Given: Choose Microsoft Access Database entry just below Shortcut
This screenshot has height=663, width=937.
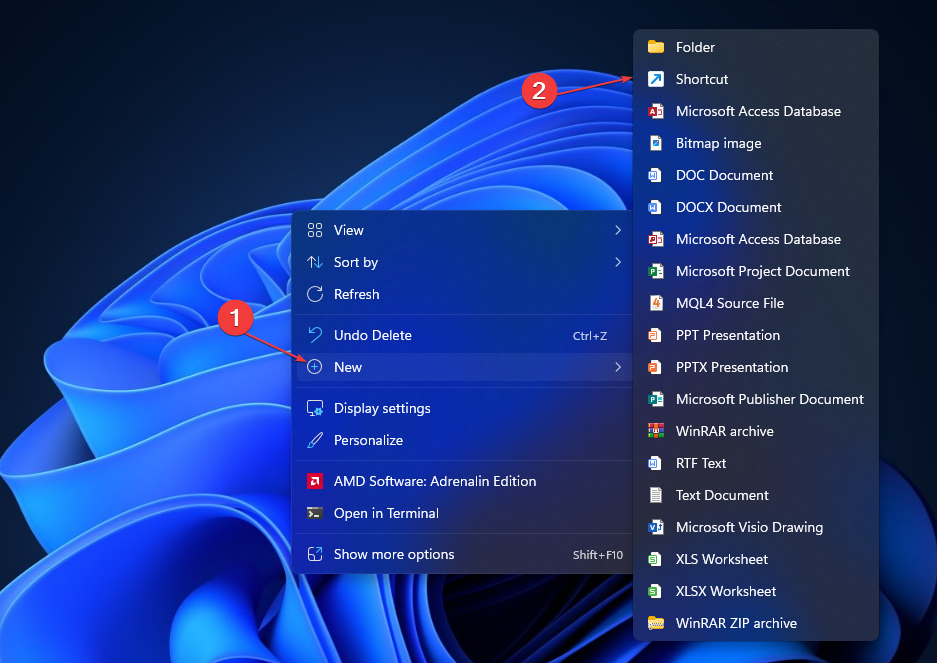Looking at the screenshot, I should click(x=755, y=111).
